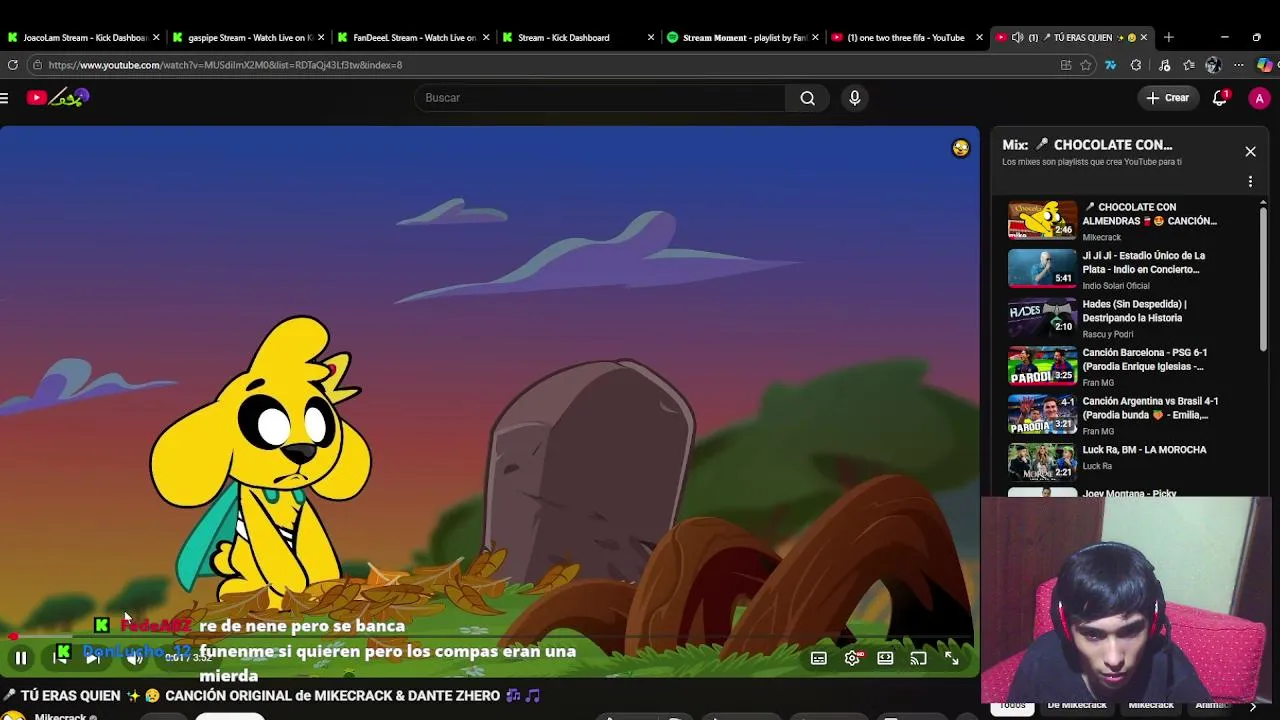Open a new browser tab

[x=1168, y=37]
